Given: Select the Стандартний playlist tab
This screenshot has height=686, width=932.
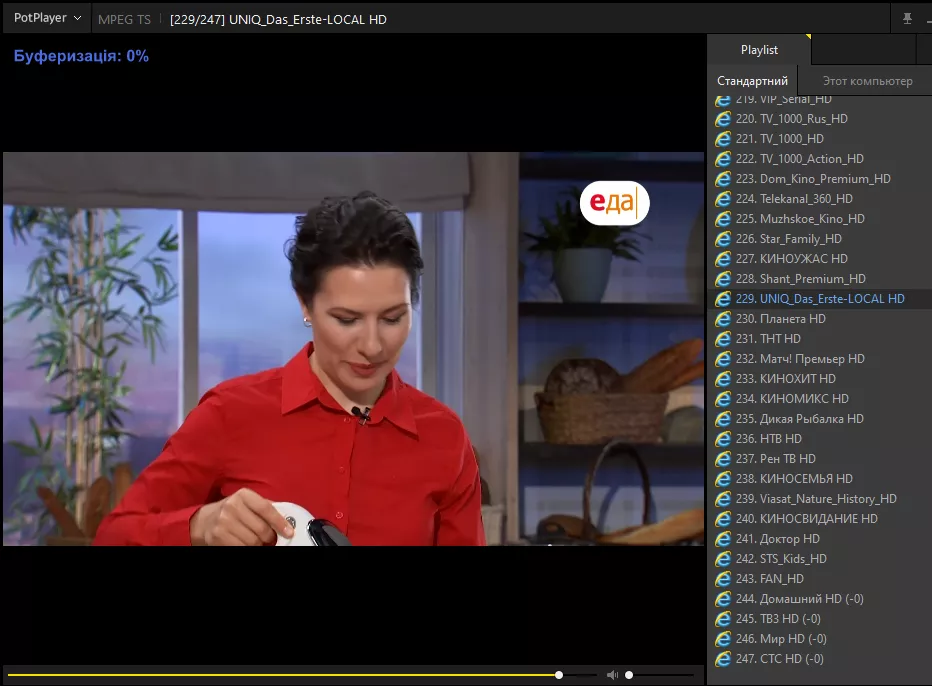Looking at the screenshot, I should point(752,81).
